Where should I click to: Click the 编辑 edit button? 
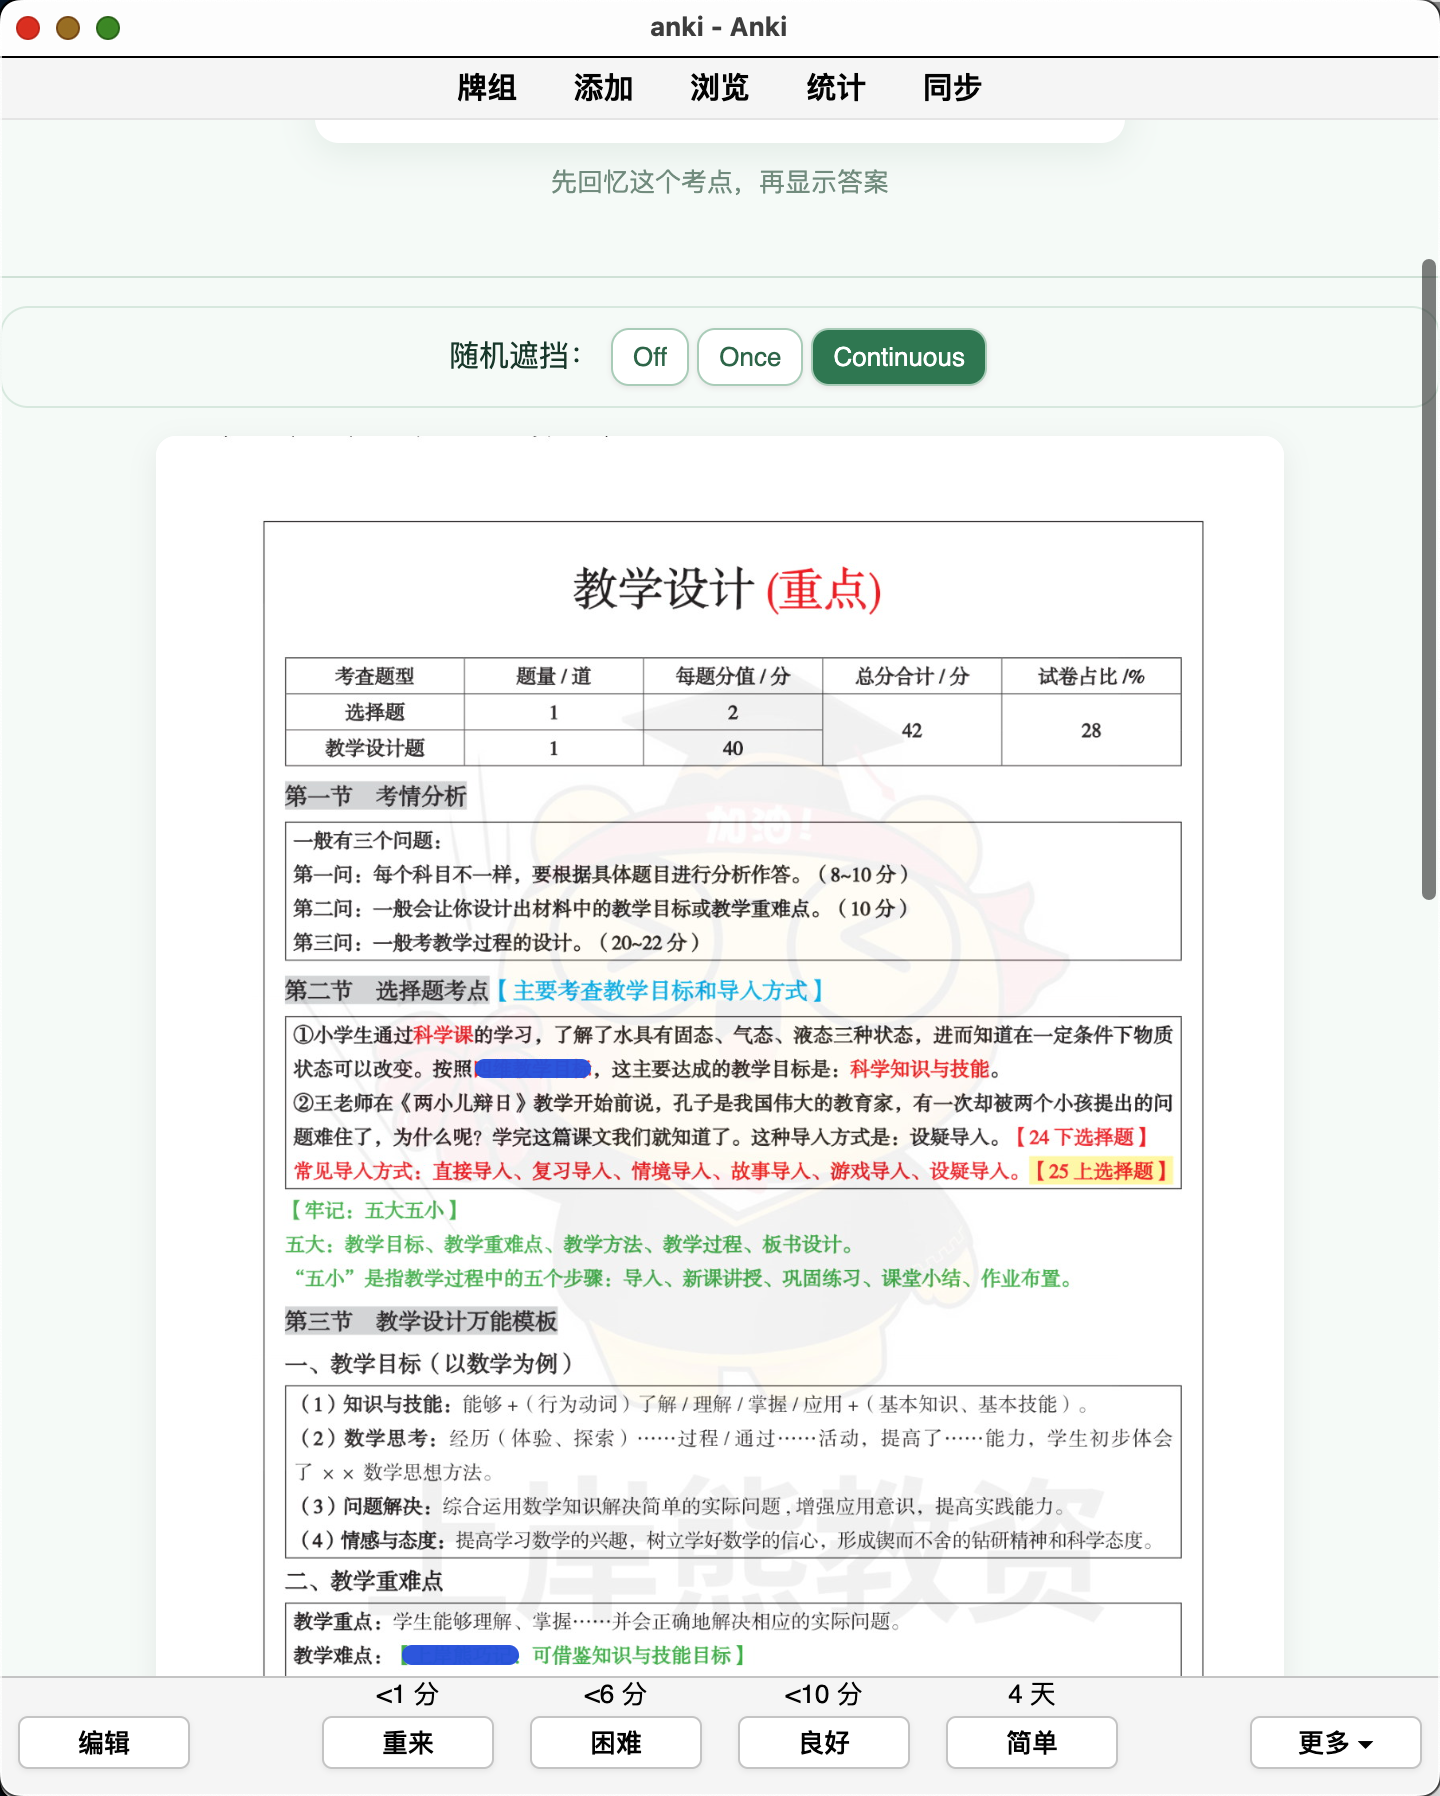pos(104,1743)
